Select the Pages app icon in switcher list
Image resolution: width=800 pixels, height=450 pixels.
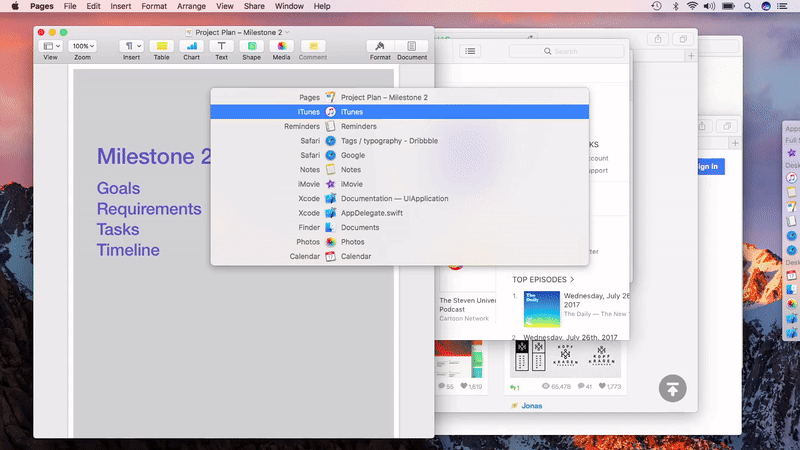[x=331, y=97]
